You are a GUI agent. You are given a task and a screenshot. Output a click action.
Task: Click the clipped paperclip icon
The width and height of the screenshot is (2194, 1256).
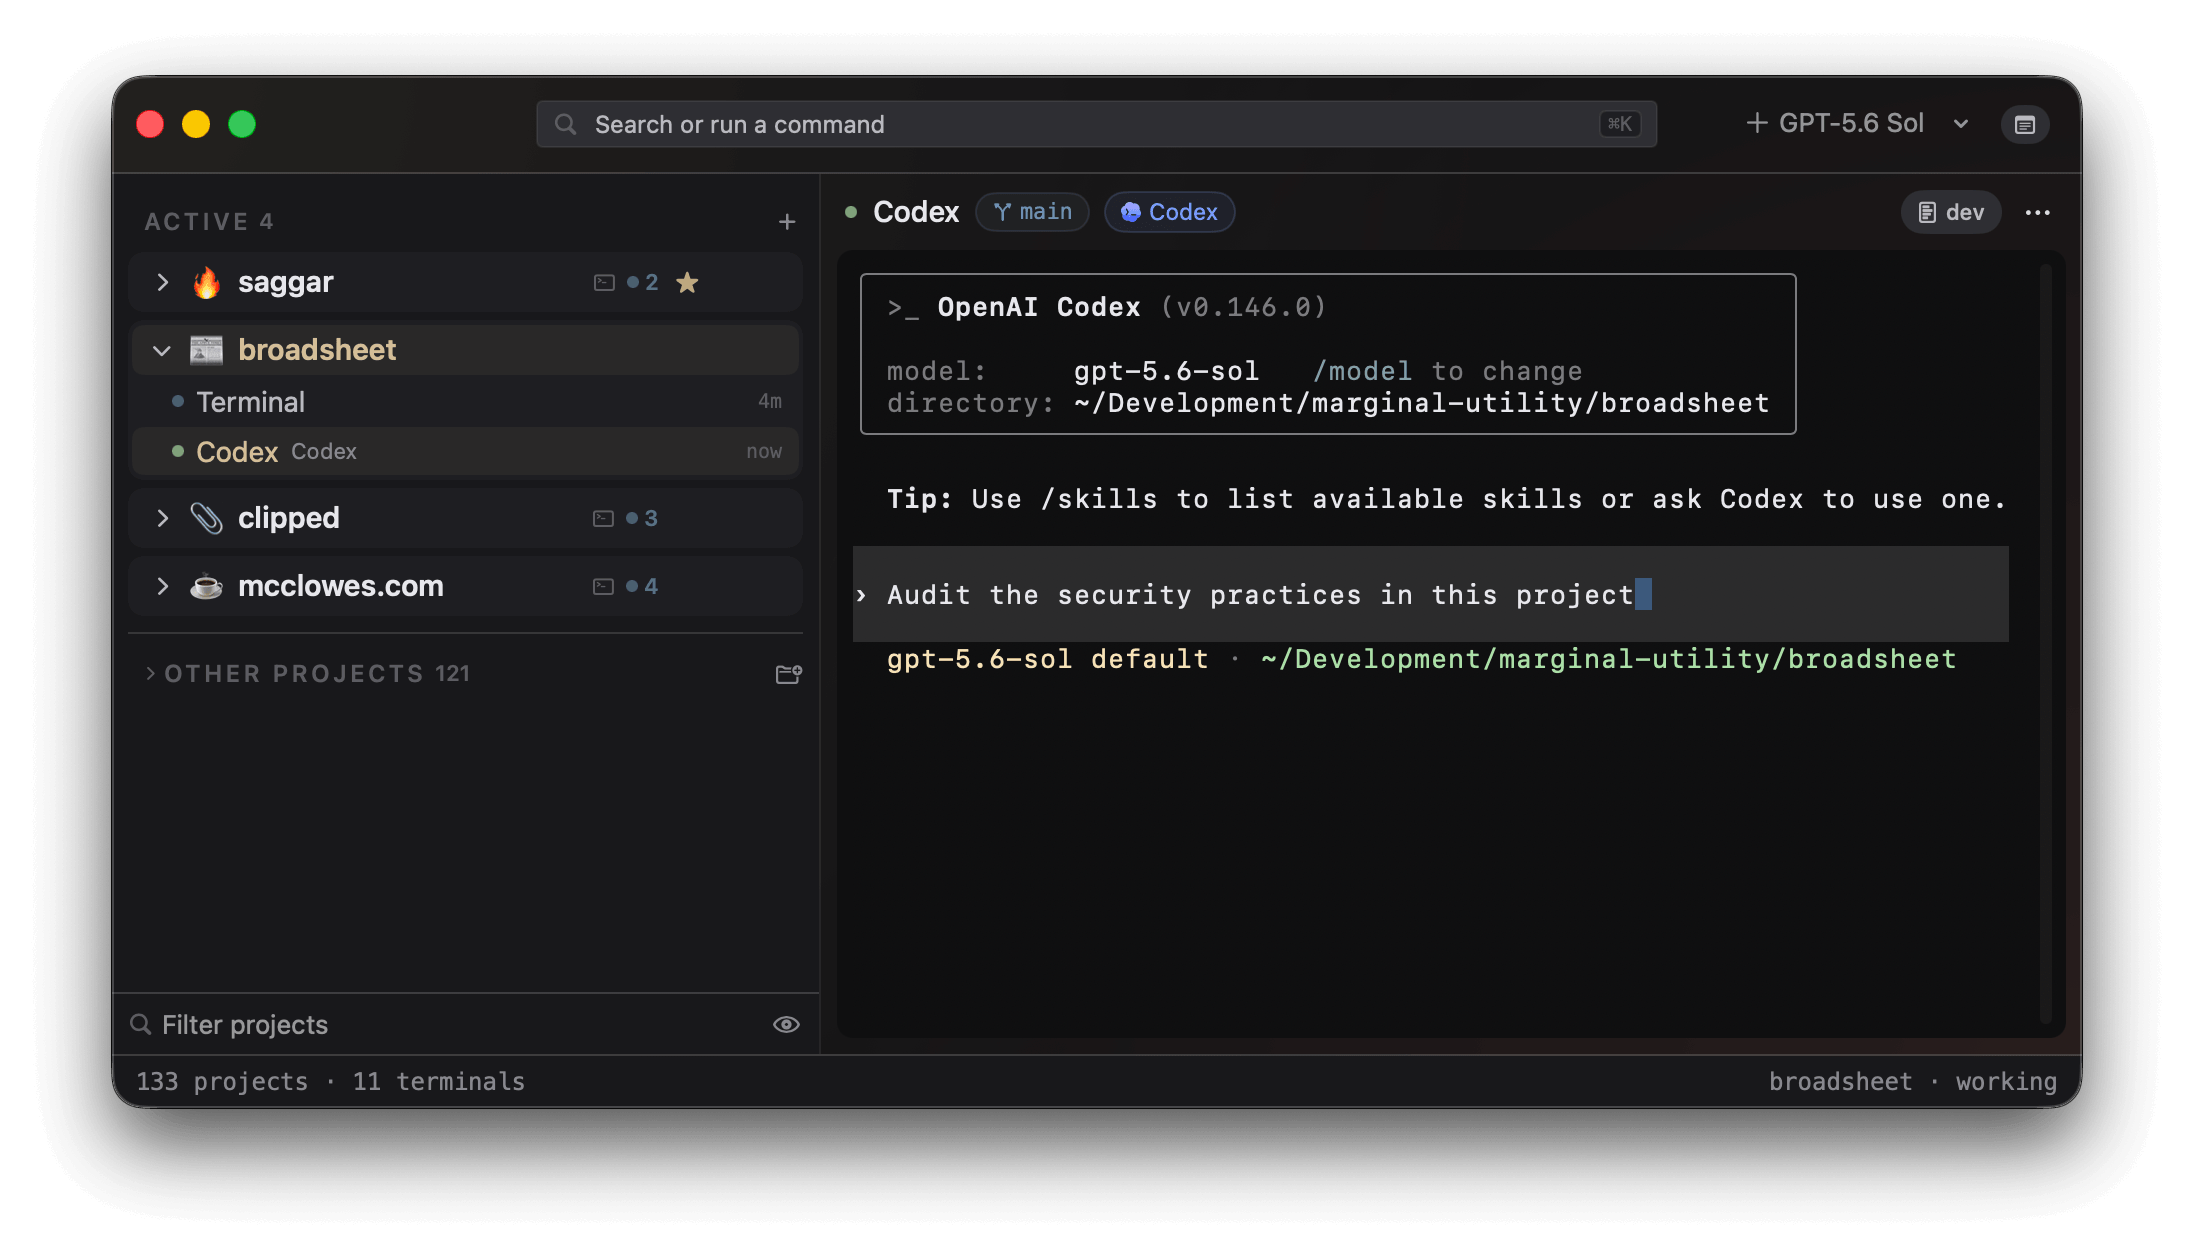[206, 518]
